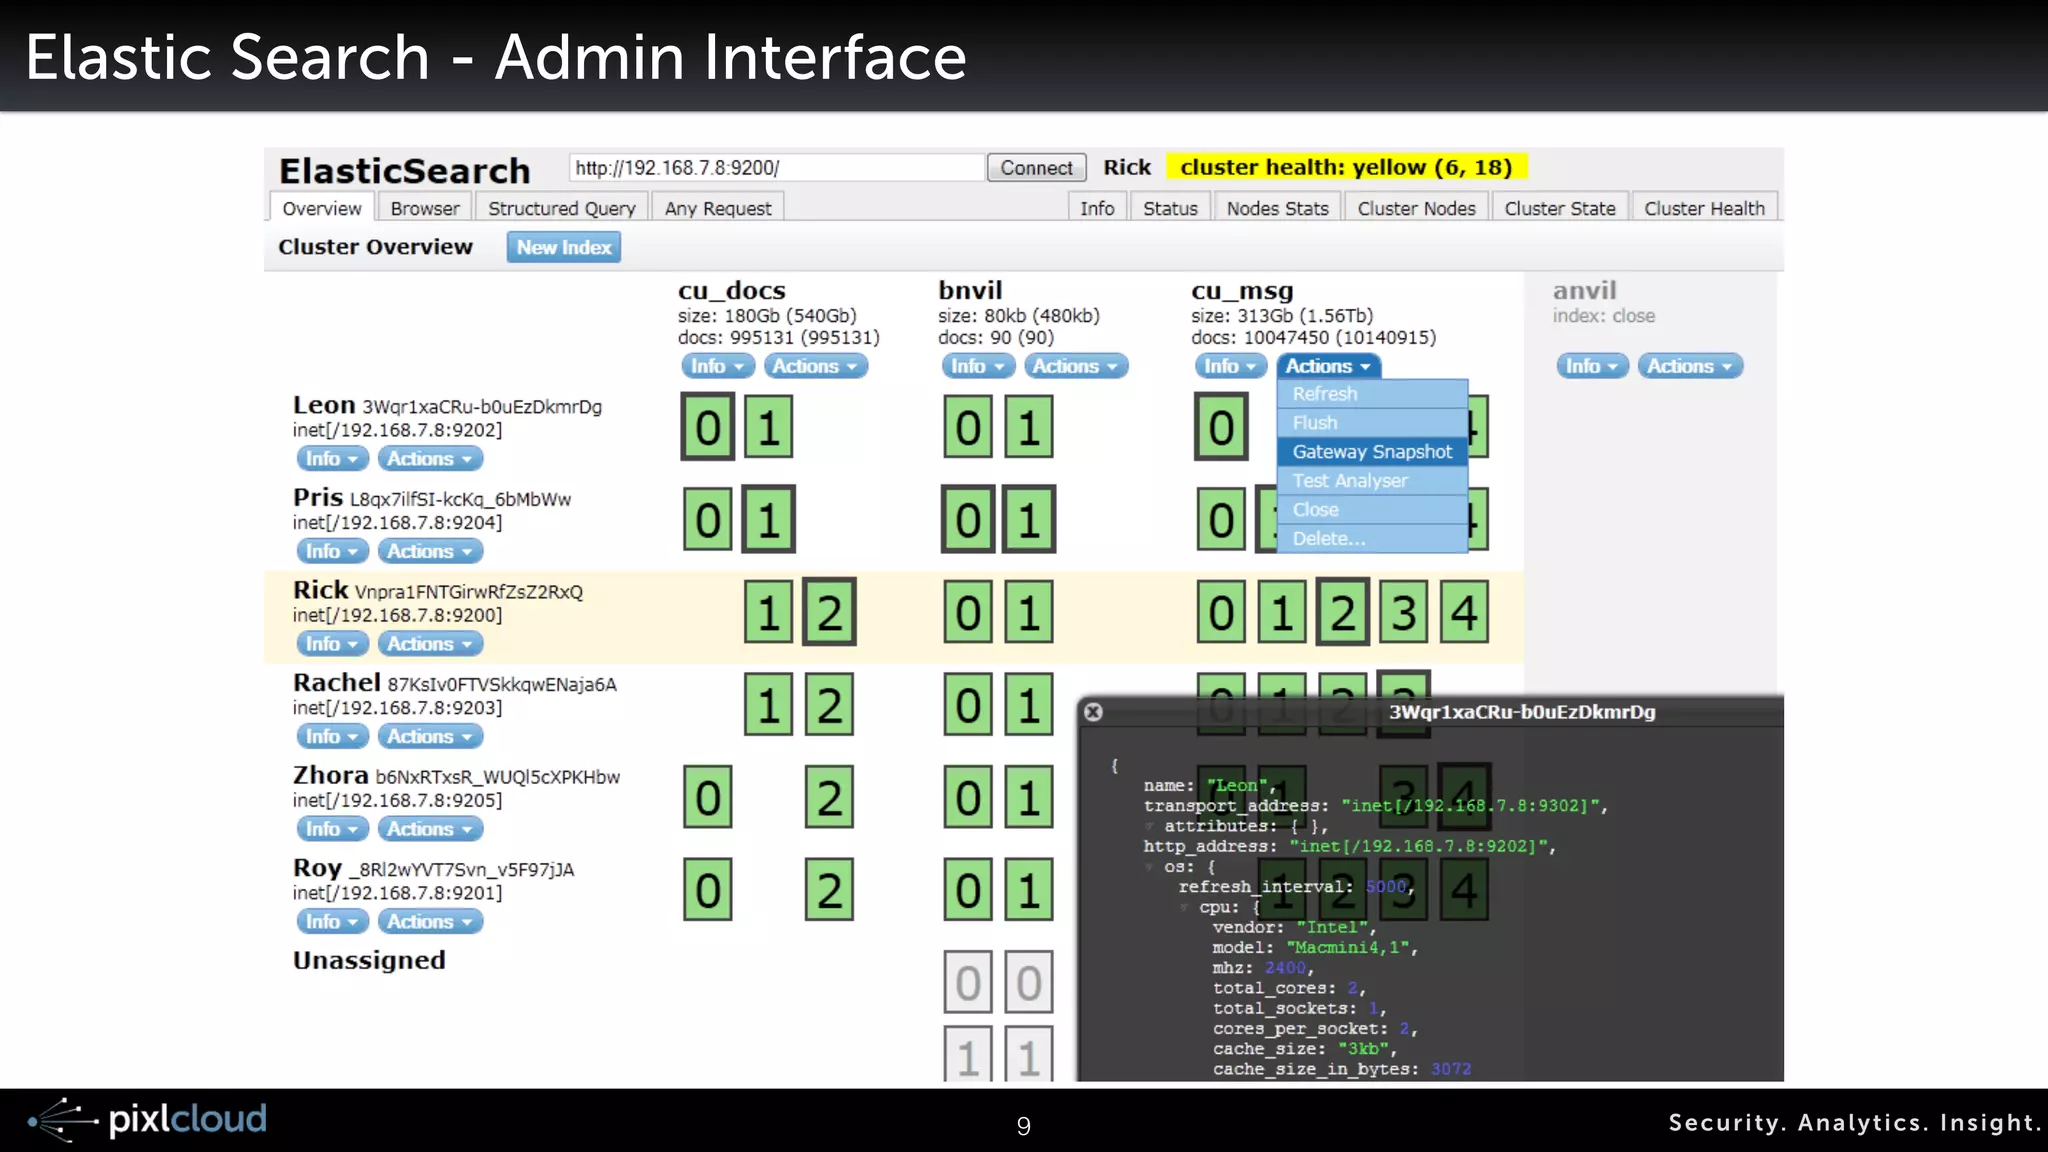Close the node info JSON popup
Viewport: 2048px width, 1152px height.
tap(1093, 712)
